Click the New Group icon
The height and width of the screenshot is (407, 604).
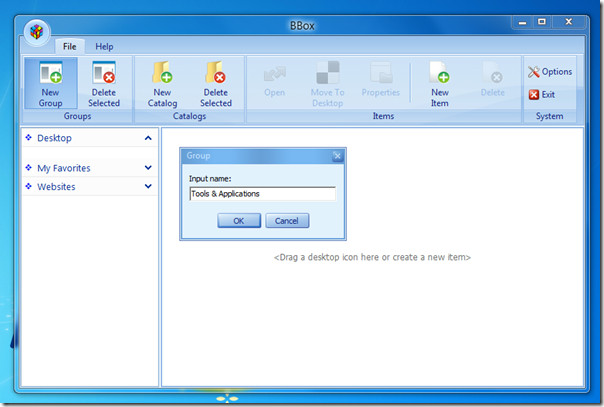coord(50,84)
